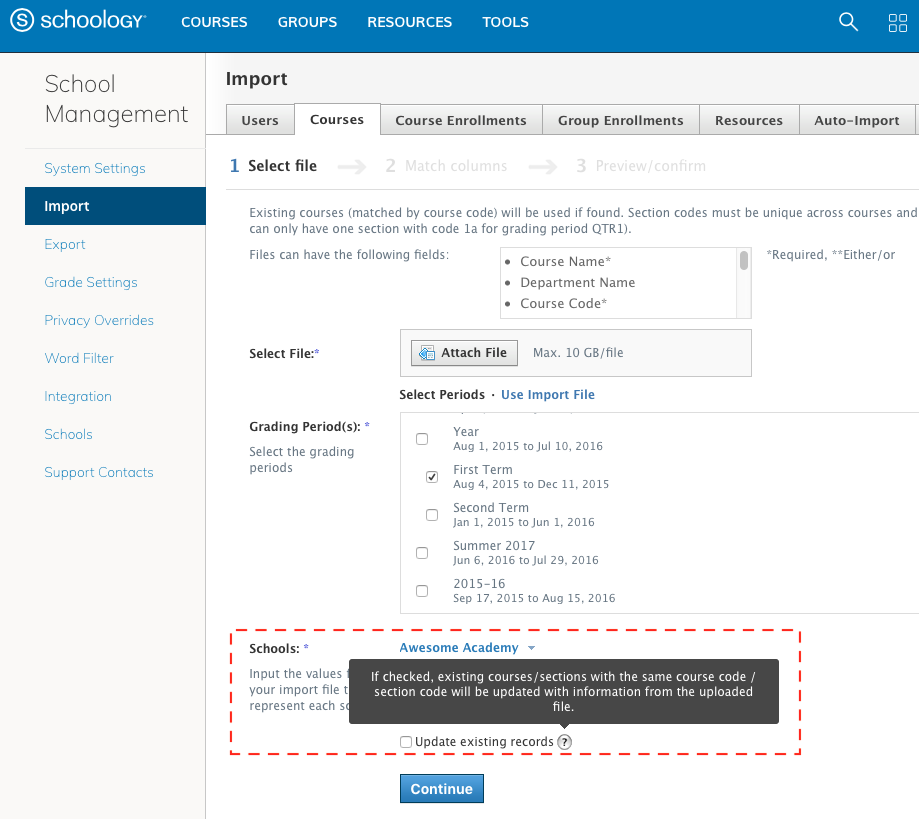919x819 pixels.
Task: Click the field list scrollbar
Action: click(743, 262)
